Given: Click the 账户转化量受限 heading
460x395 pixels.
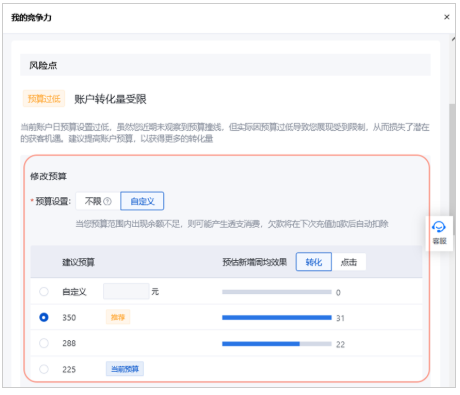Looking at the screenshot, I should coord(110,99).
